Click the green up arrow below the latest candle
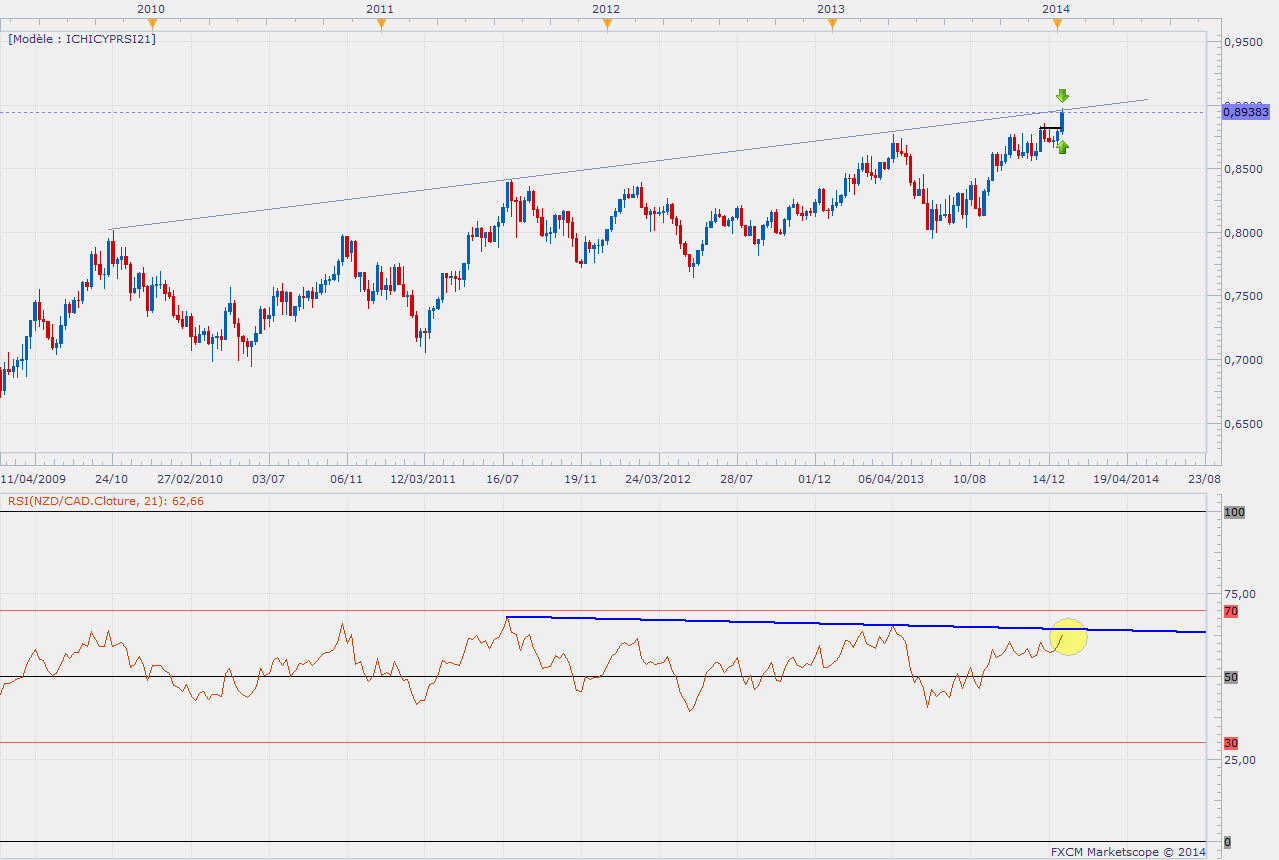1279x860 pixels. 1062,147
